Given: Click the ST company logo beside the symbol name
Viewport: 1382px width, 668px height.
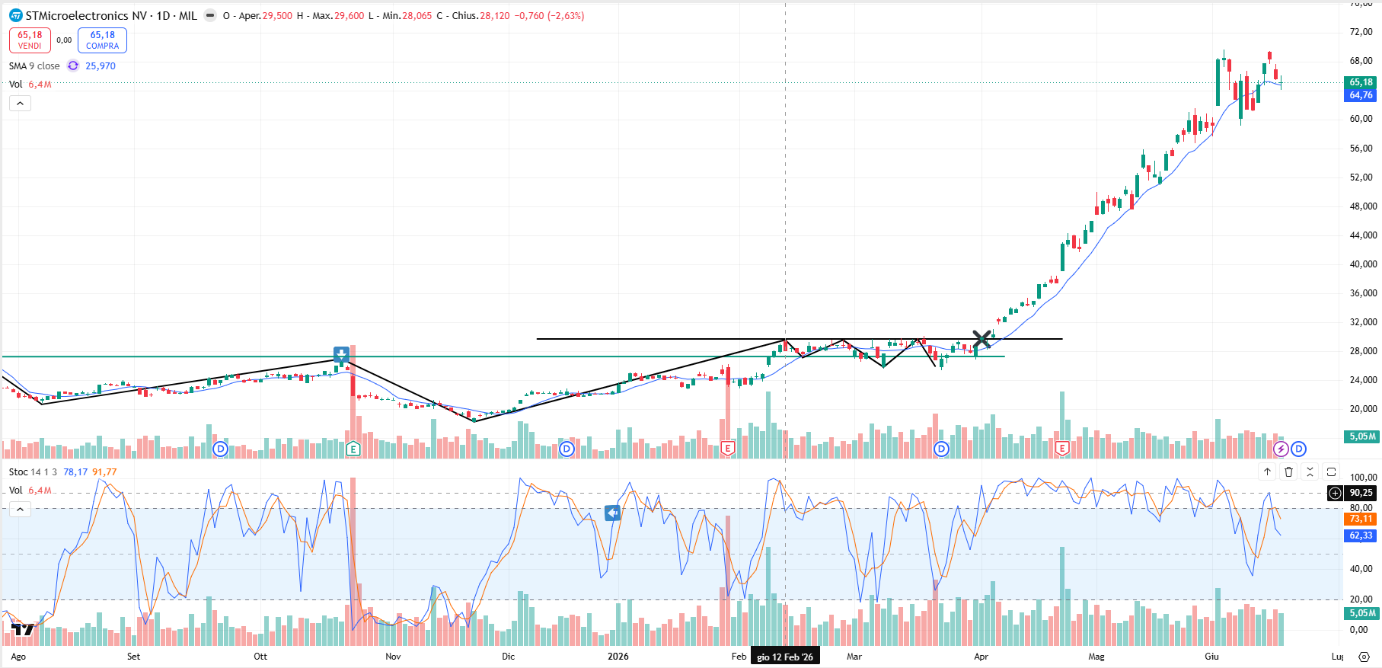Looking at the screenshot, I should click(x=17, y=16).
